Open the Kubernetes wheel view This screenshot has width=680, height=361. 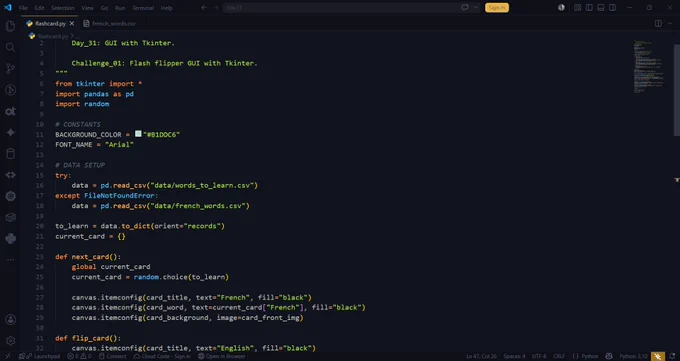(10, 196)
